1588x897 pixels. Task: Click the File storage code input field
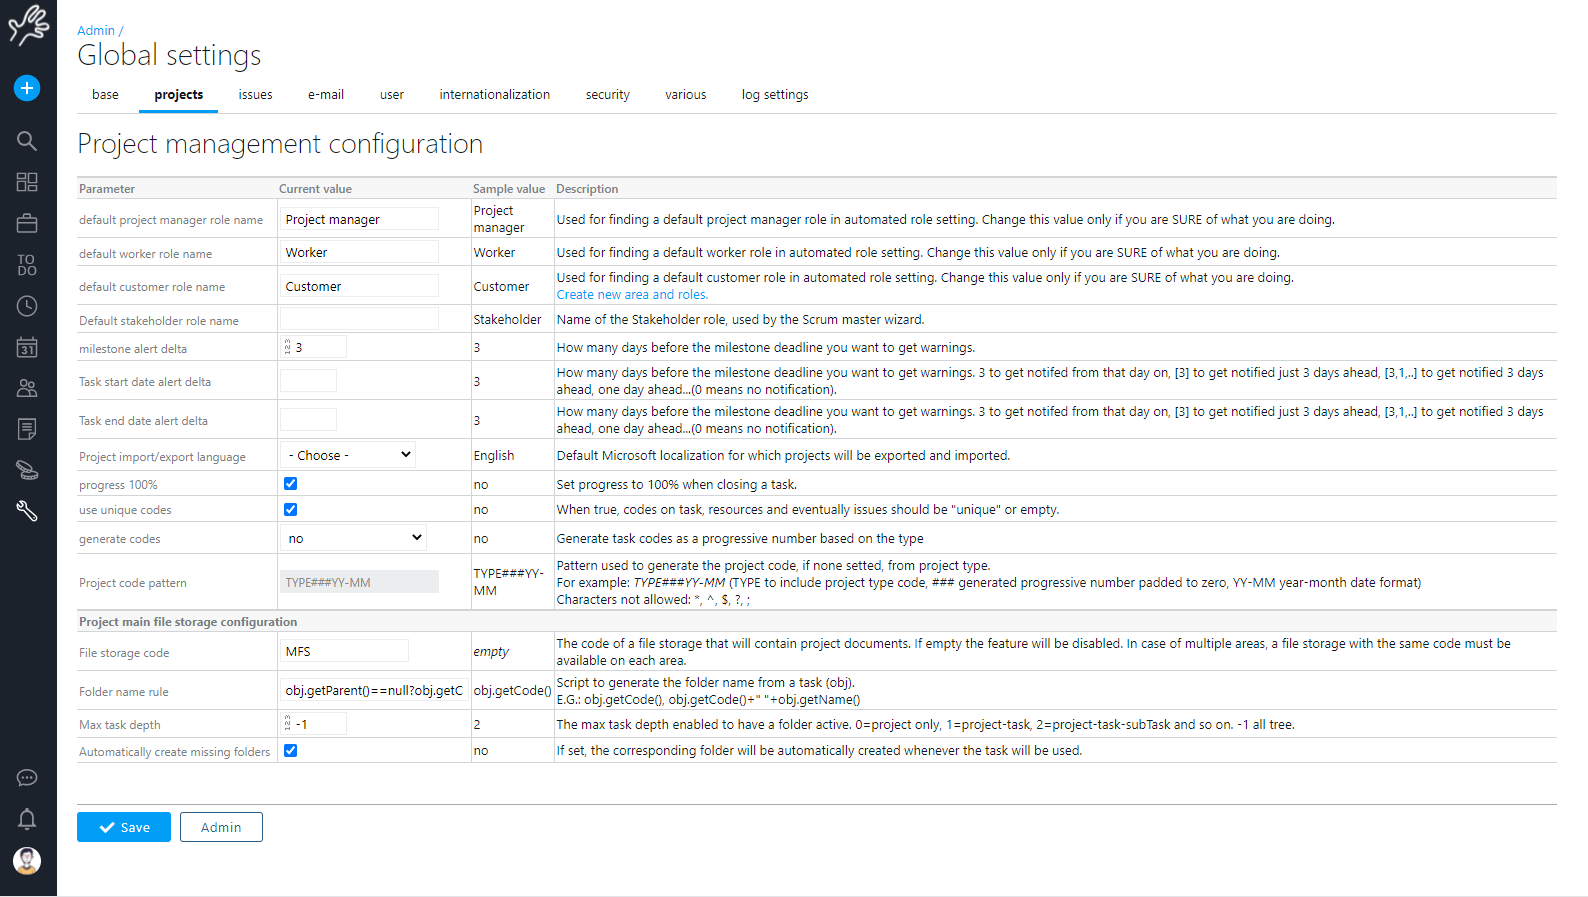click(x=345, y=651)
